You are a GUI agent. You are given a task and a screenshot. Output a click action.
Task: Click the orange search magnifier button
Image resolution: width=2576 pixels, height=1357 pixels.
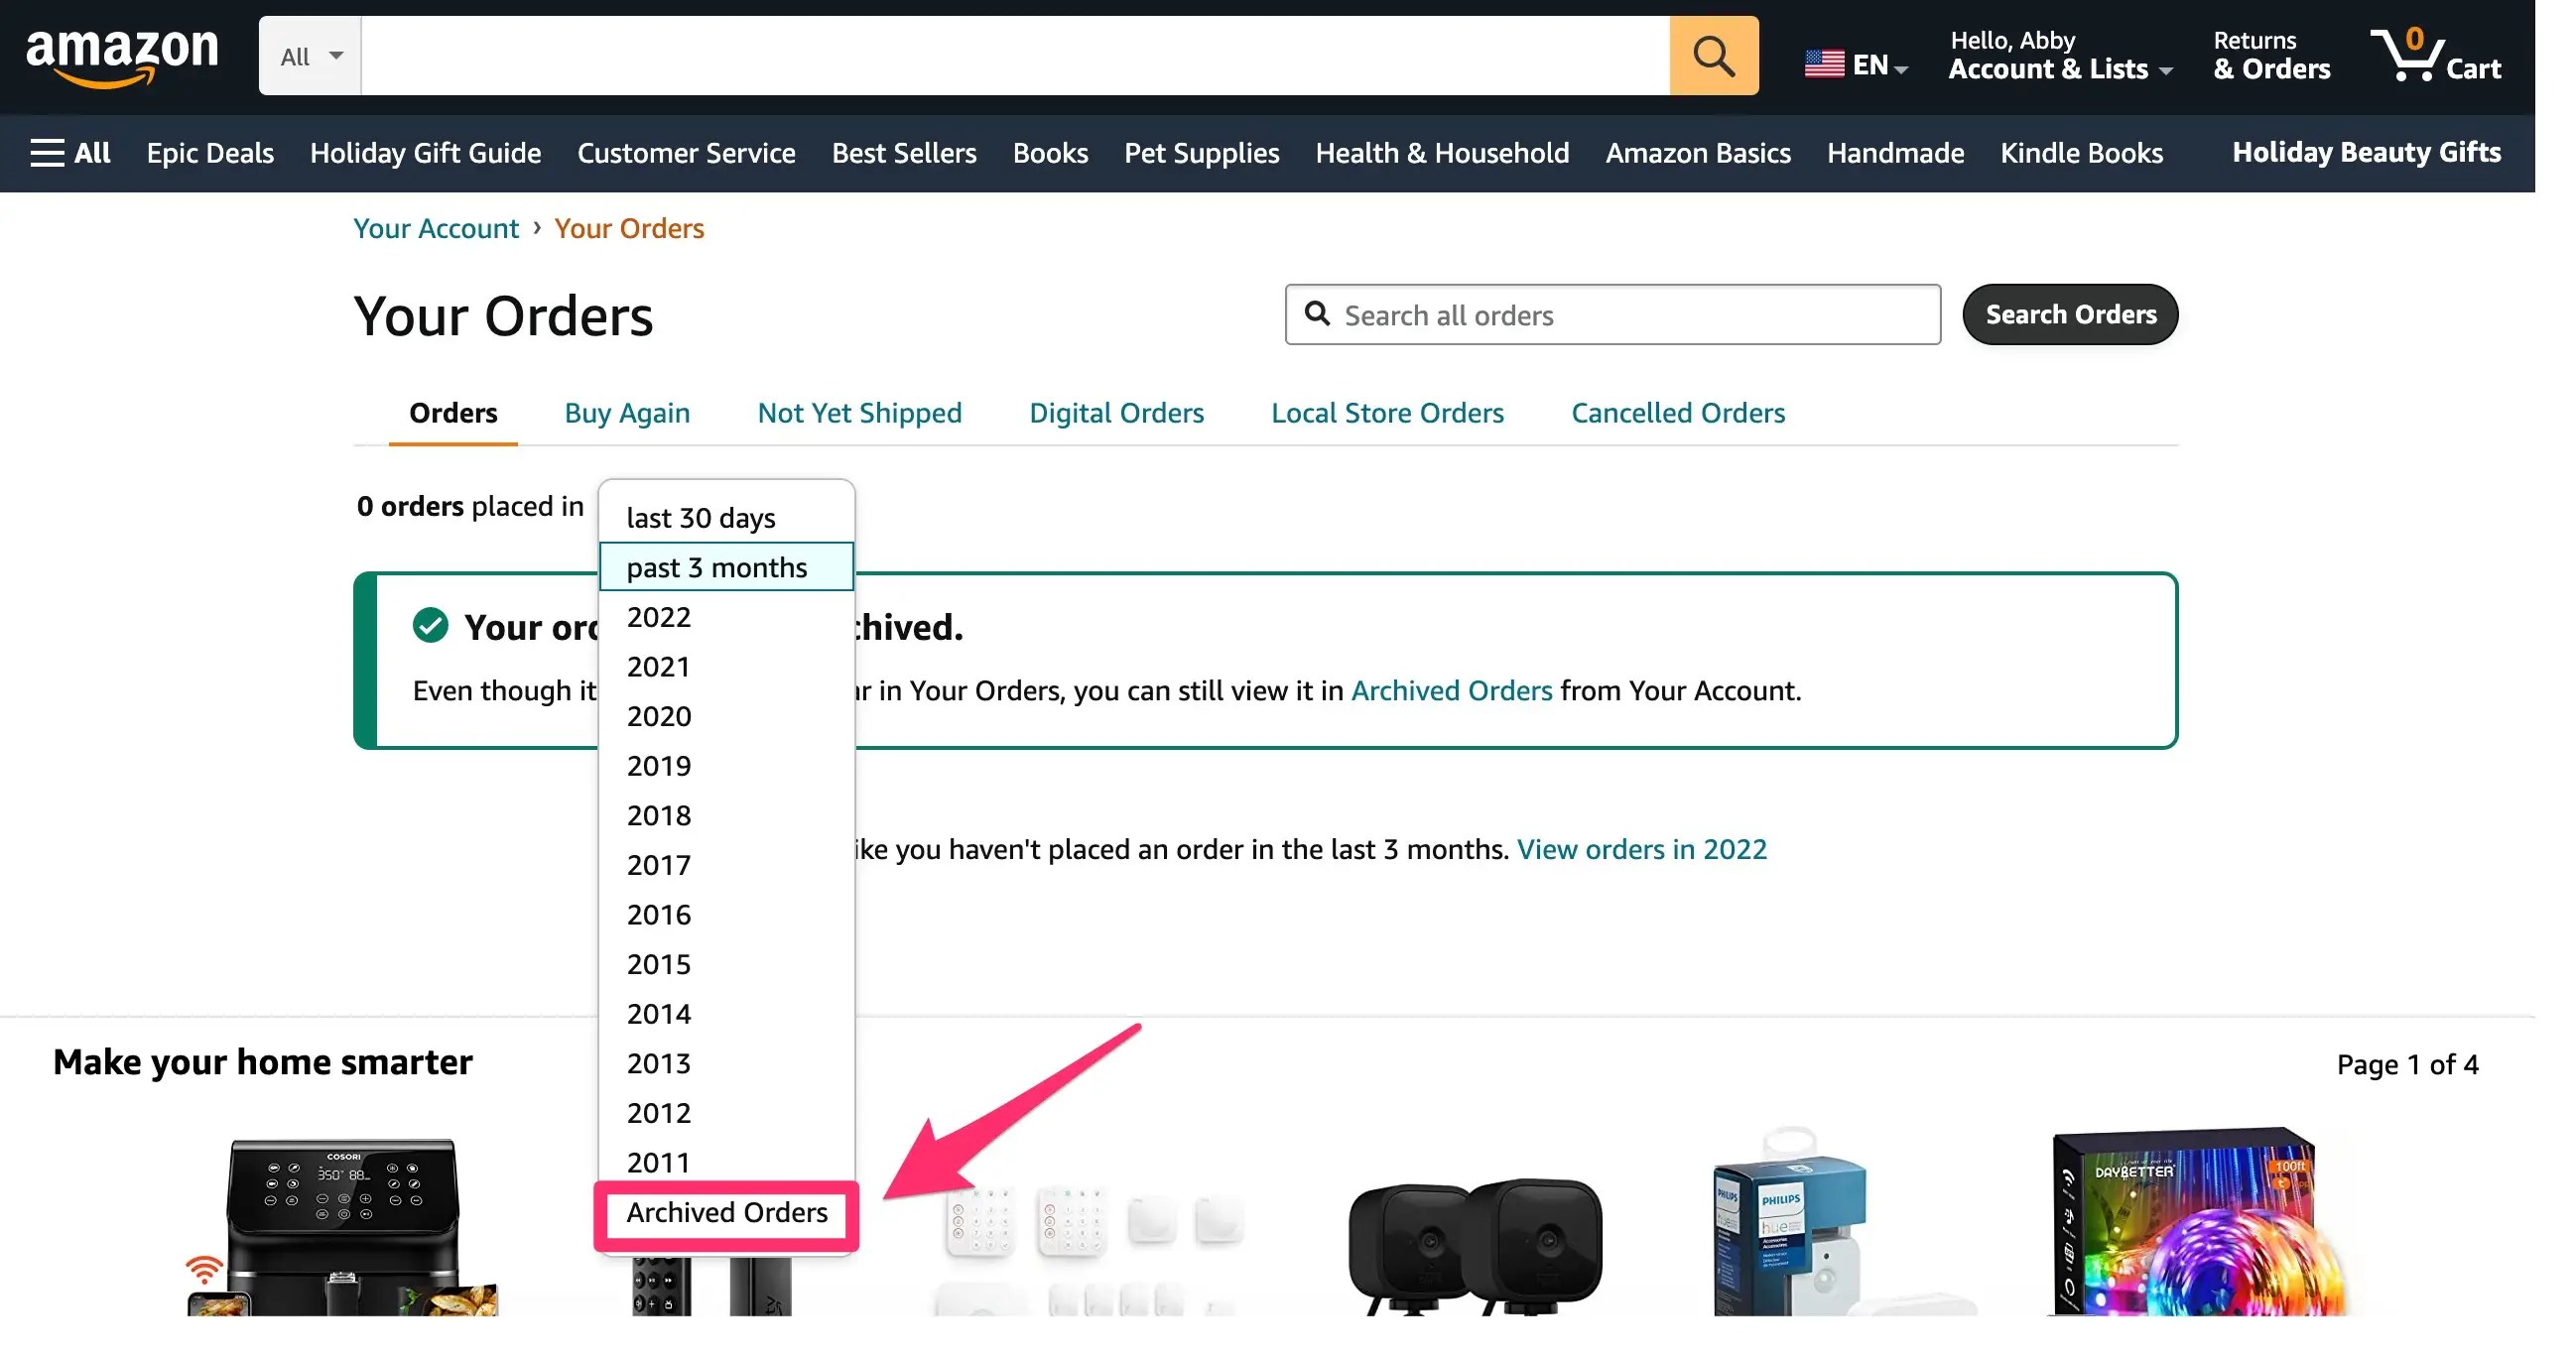(x=1713, y=56)
